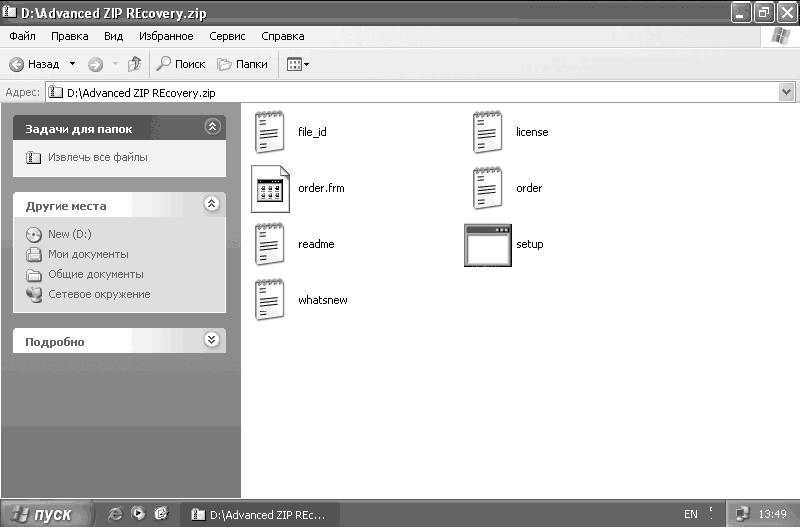Go to Мои документы link
800x527 pixels.
88,254
